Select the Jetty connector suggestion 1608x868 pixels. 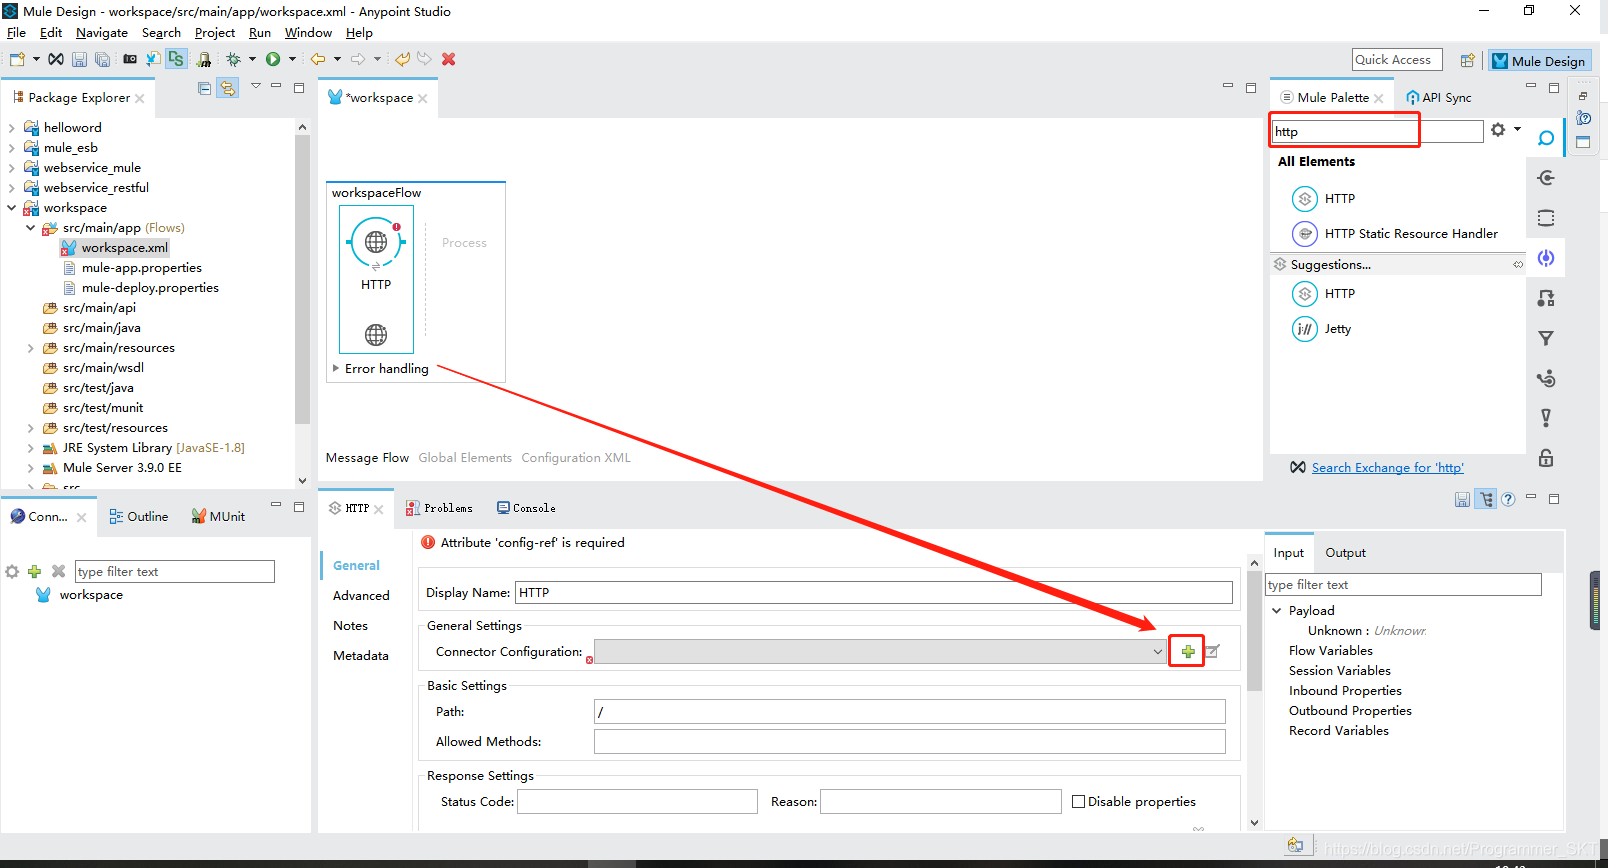pyautogui.click(x=1322, y=328)
